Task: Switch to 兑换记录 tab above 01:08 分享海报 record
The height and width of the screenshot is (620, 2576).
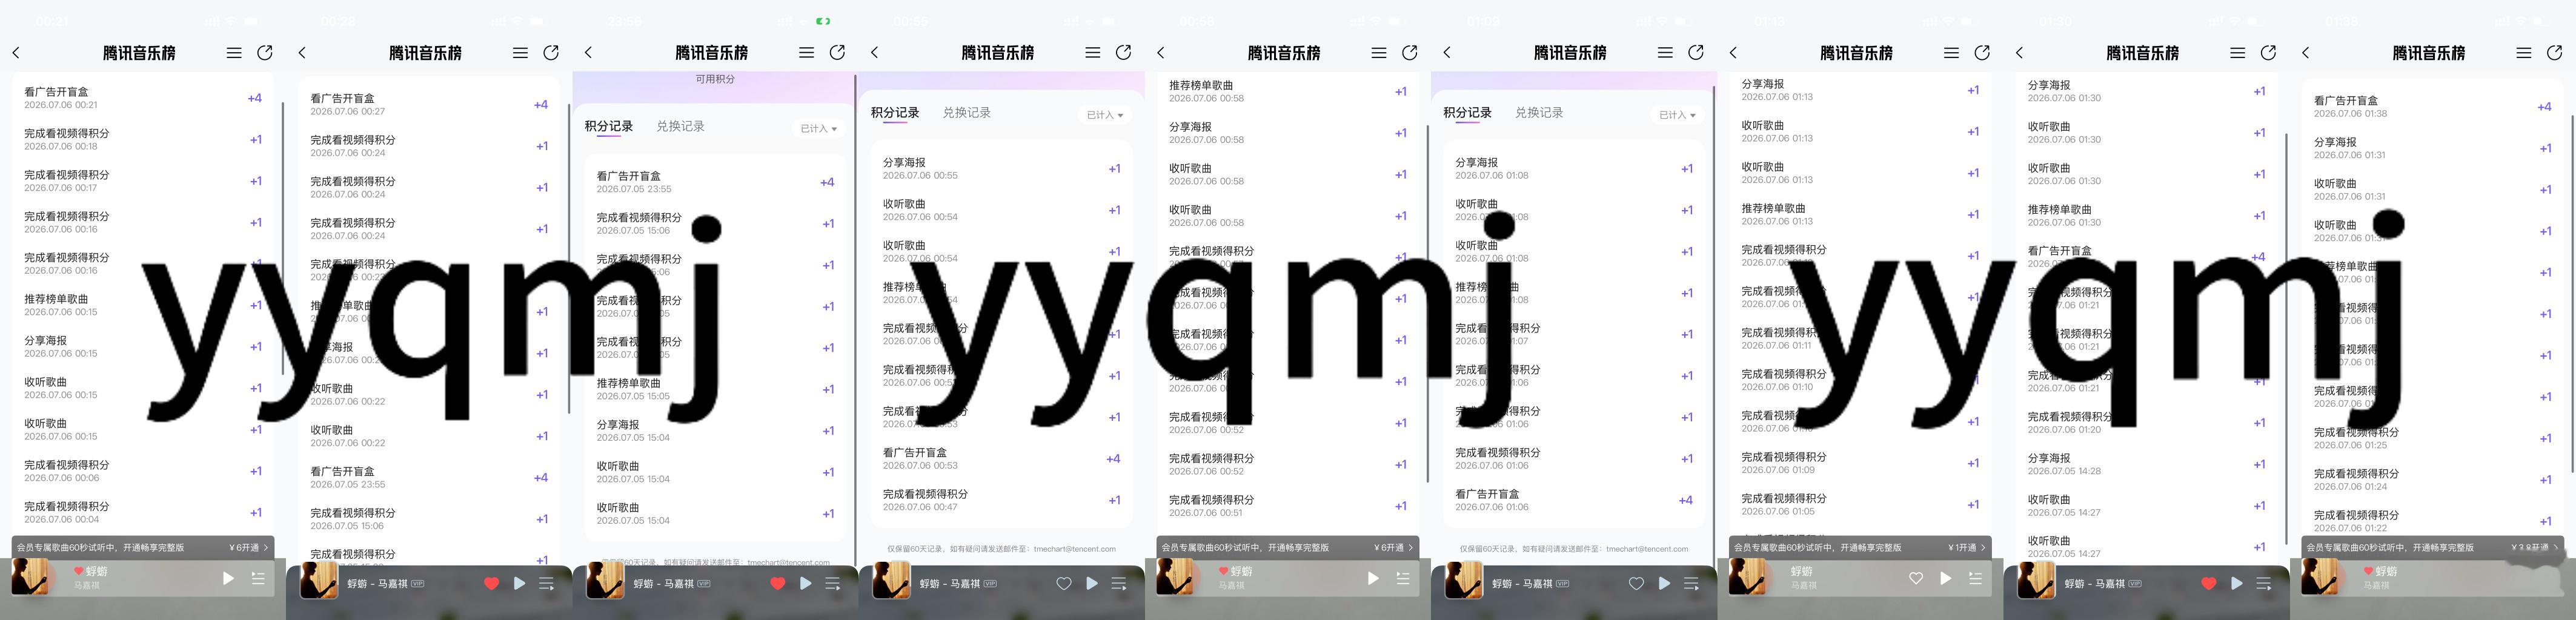Action: click(1539, 112)
